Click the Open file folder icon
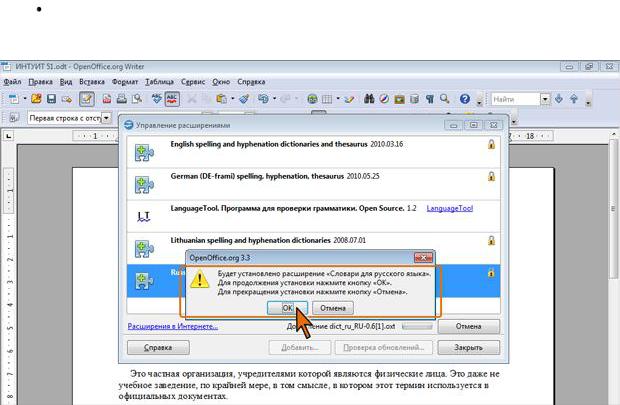The image size is (620, 405). pos(36,99)
